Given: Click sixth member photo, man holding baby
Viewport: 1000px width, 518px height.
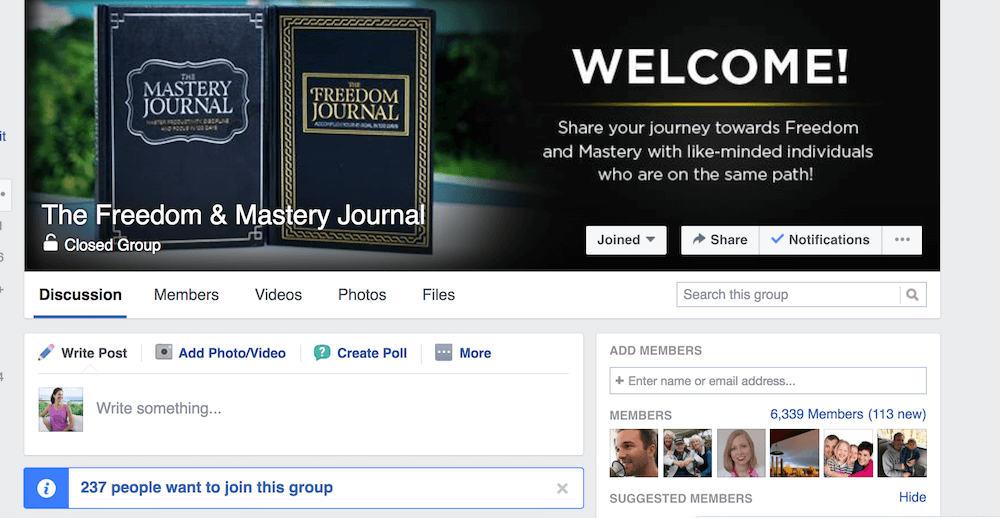Looking at the screenshot, I should pyautogui.click(x=902, y=453).
